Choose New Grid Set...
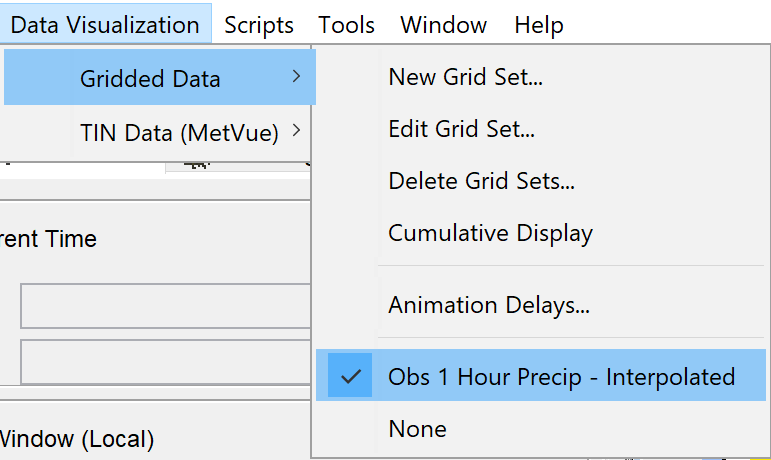Image resolution: width=771 pixels, height=460 pixels. (541, 77)
